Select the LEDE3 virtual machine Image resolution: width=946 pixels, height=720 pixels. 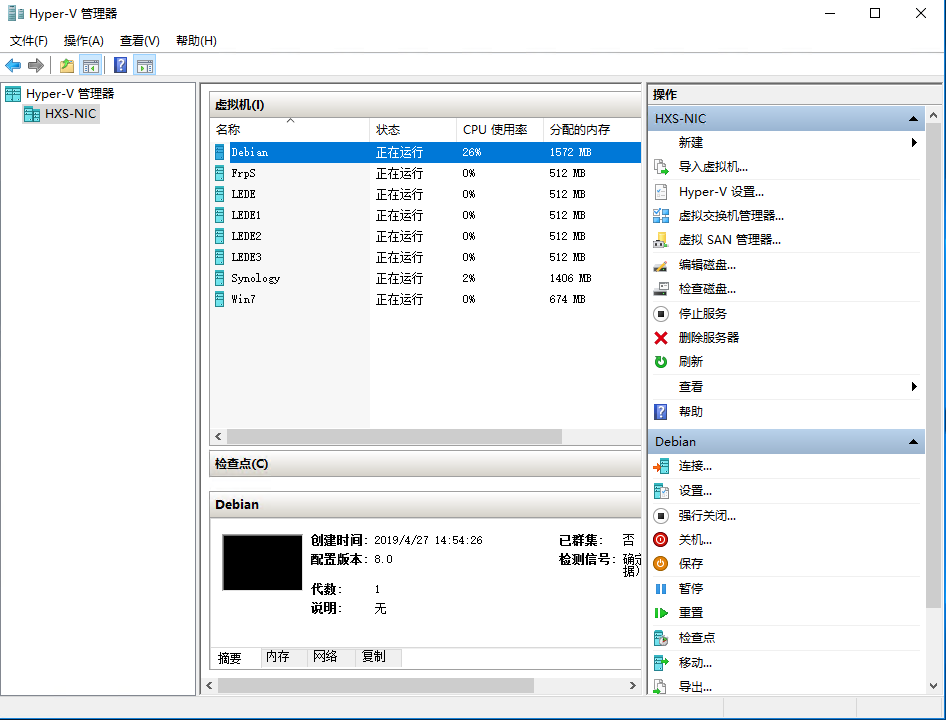(425, 257)
